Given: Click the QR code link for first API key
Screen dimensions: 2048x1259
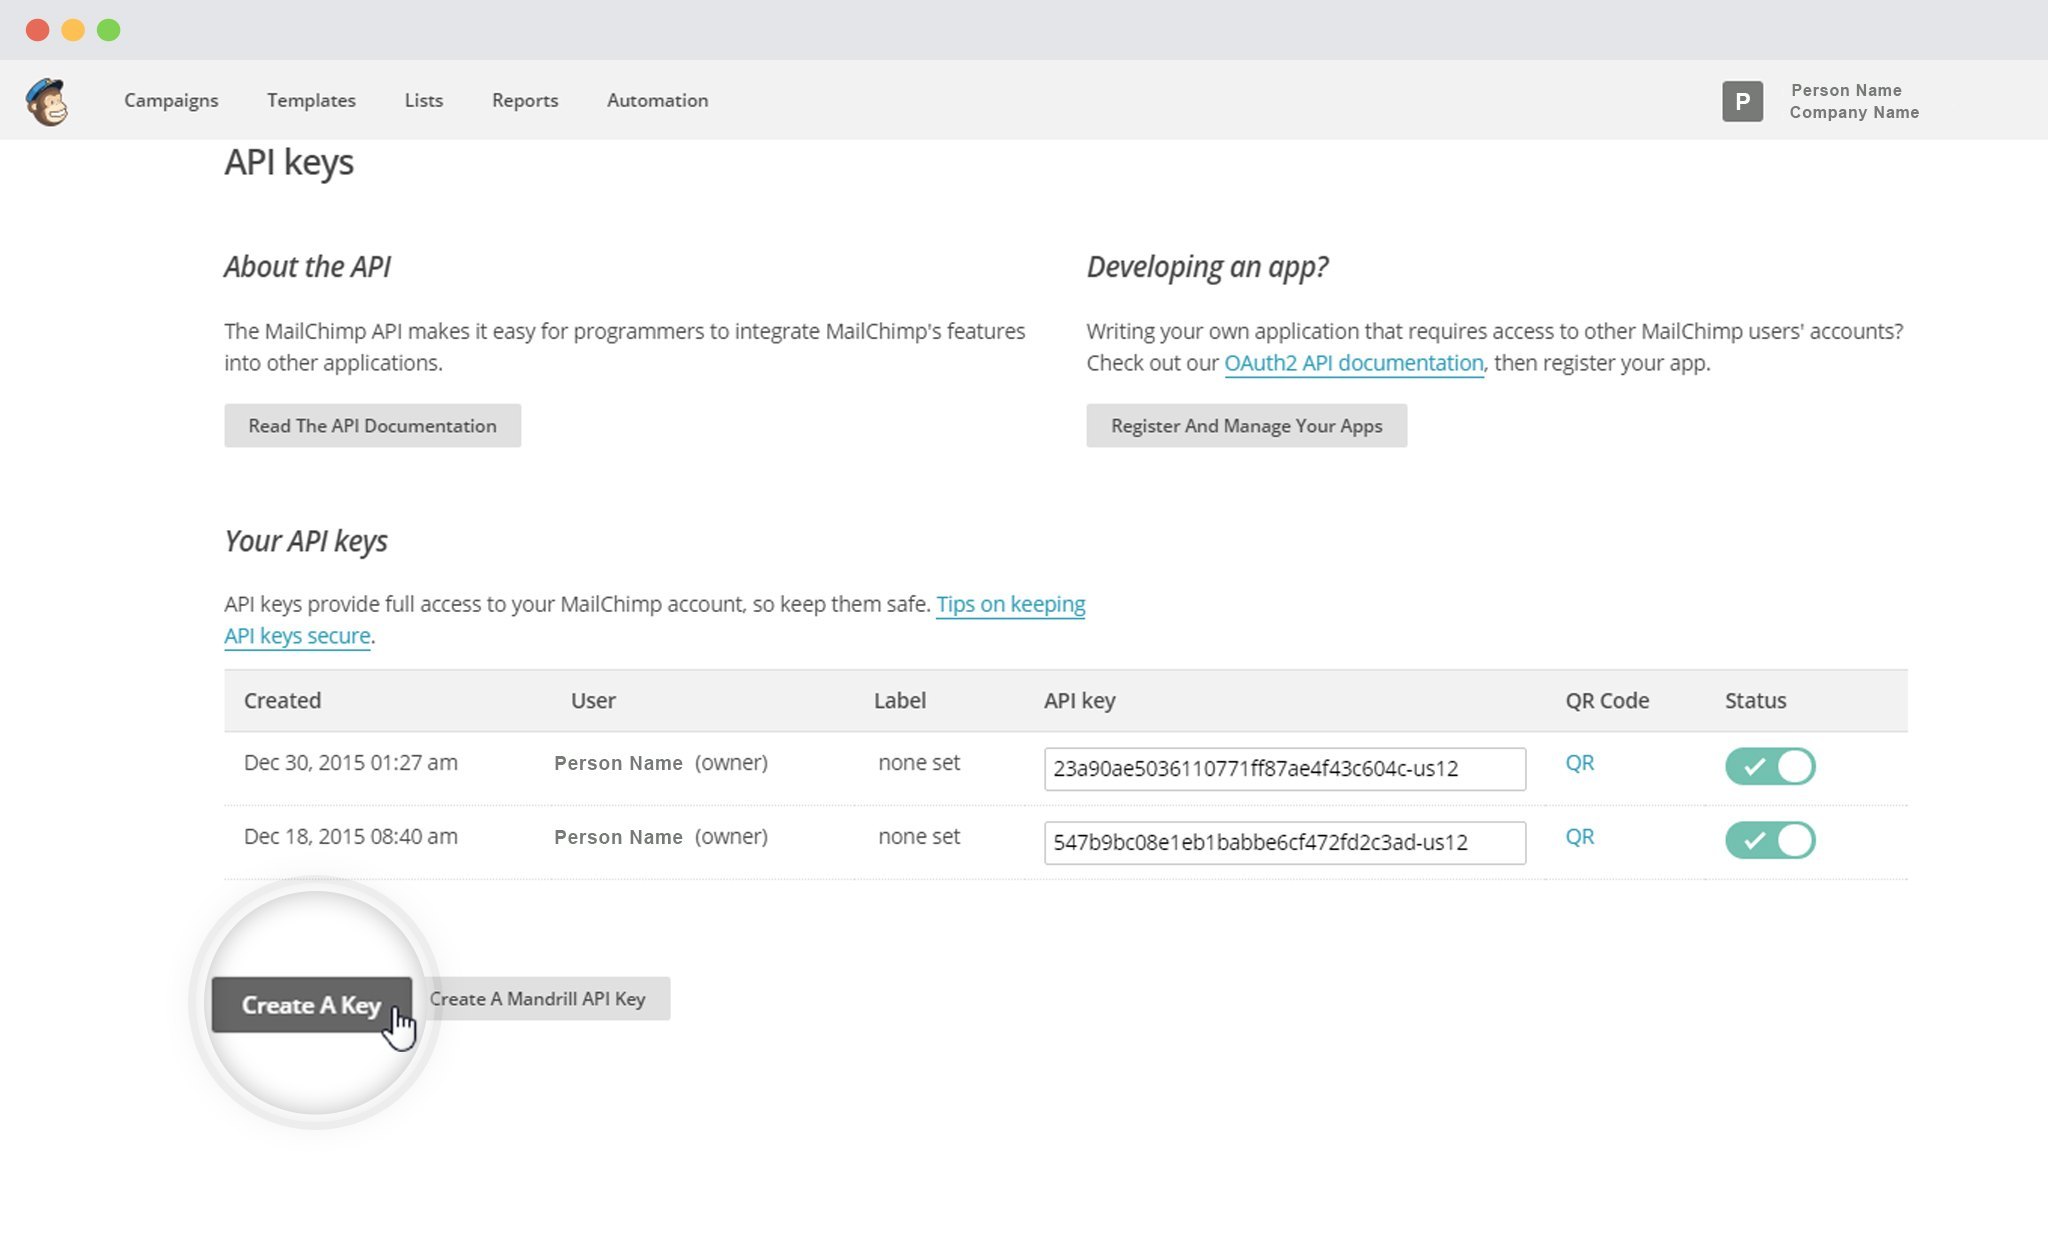Looking at the screenshot, I should point(1580,760).
